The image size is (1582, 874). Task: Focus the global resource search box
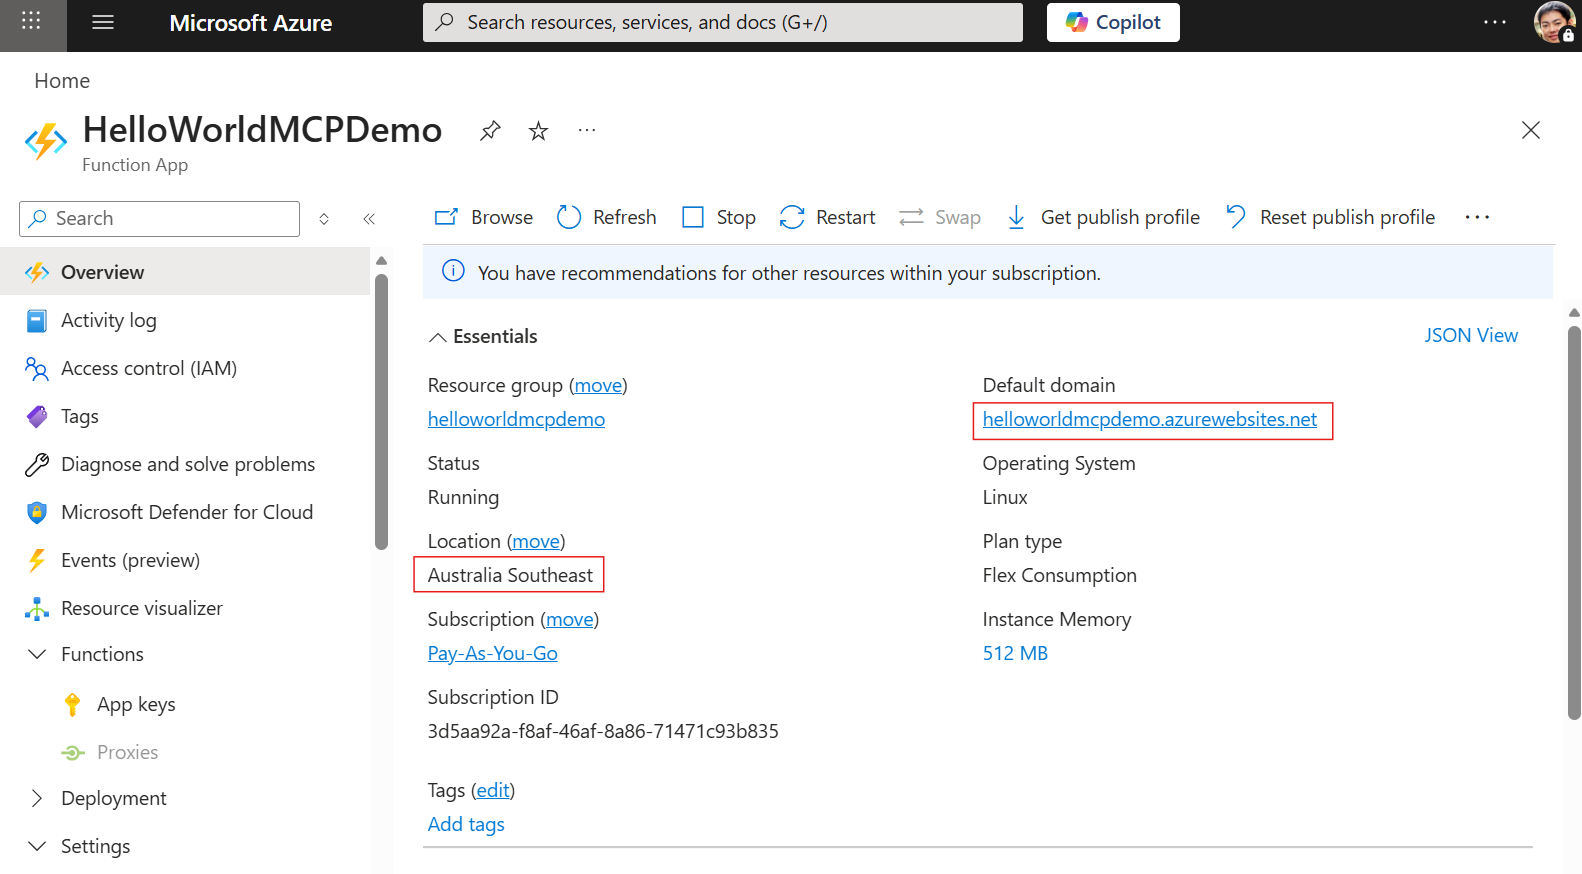[722, 22]
